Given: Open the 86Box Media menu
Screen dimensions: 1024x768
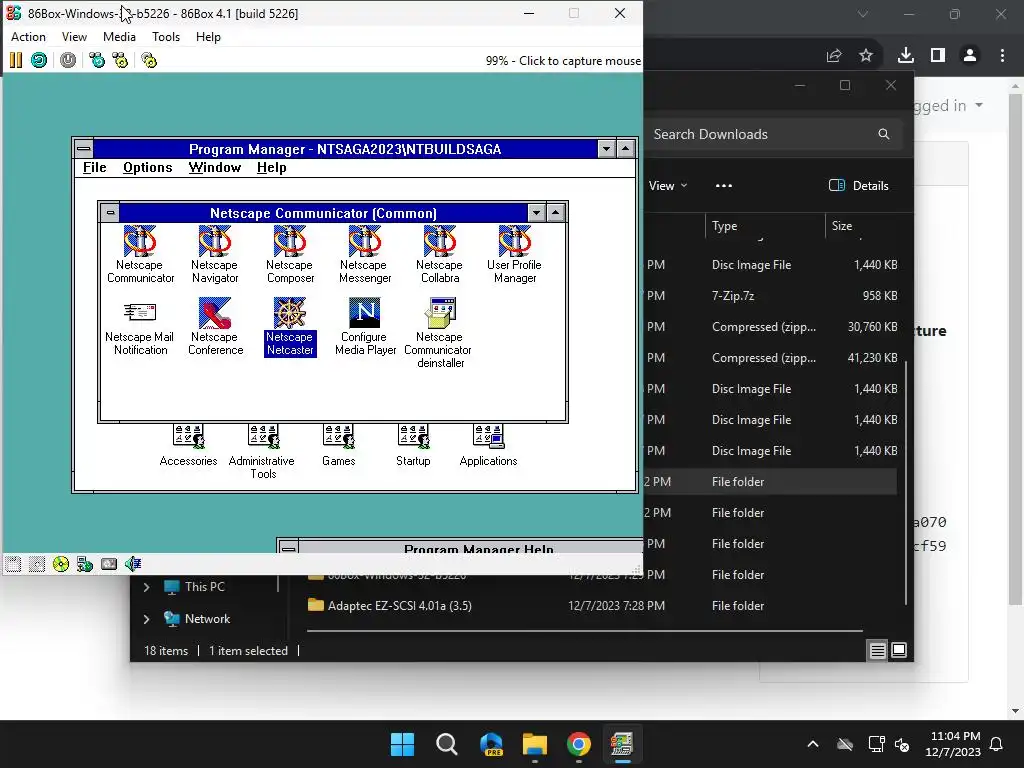Looking at the screenshot, I should click(x=120, y=37).
